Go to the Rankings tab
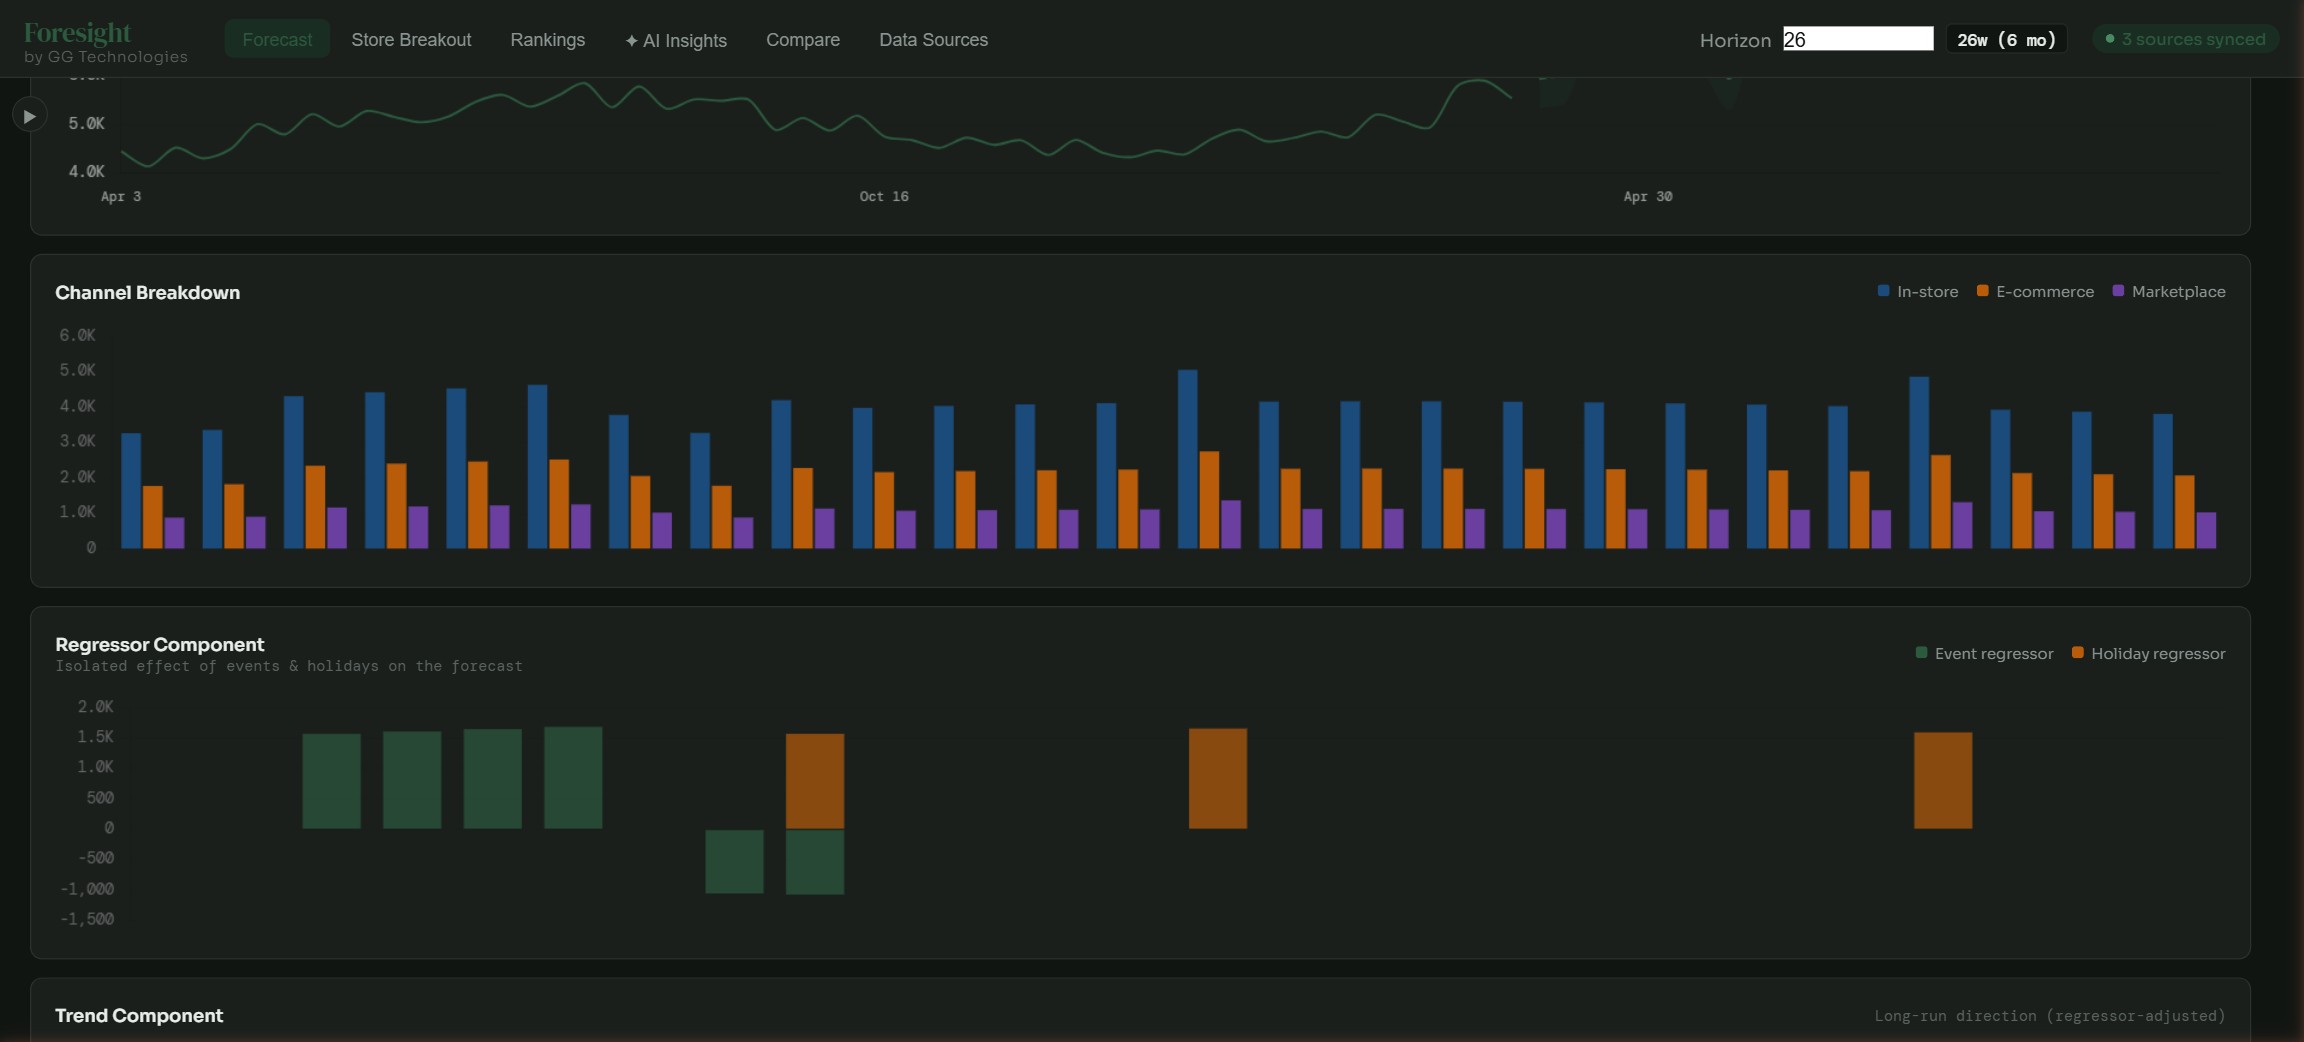This screenshot has width=2304, height=1042. click(x=547, y=40)
